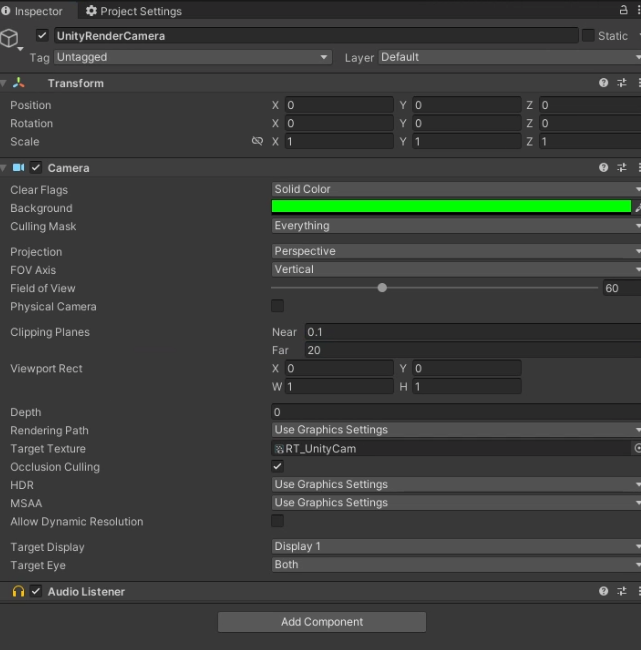Click the Viewport Rect H field
Image resolution: width=641 pixels, height=650 pixels.
point(467,386)
